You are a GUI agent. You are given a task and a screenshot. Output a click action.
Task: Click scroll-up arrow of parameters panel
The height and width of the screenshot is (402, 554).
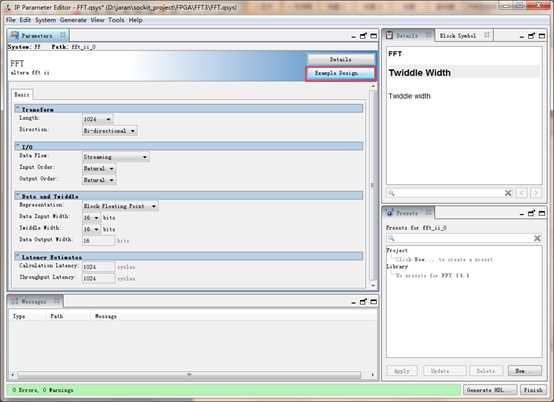373,86
